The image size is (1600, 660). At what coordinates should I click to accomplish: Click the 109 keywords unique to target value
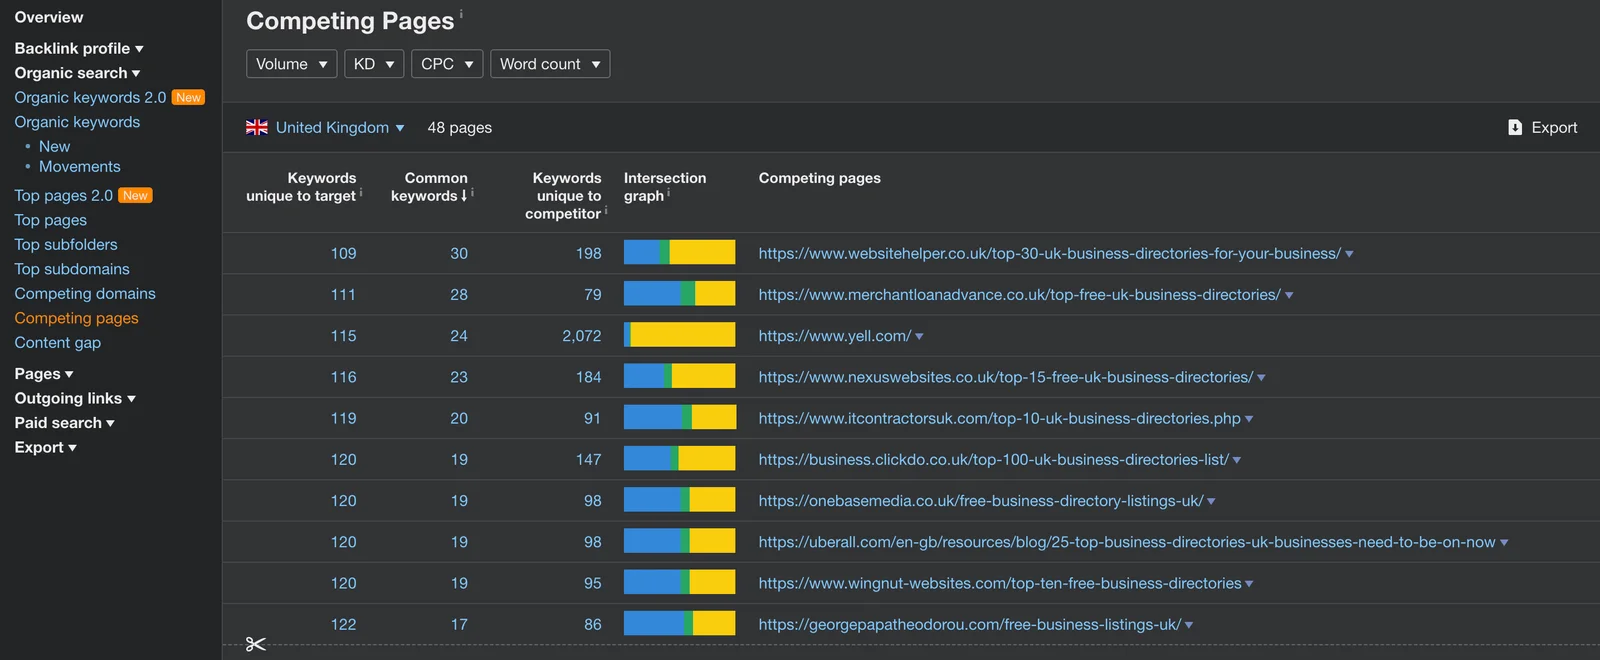(343, 253)
